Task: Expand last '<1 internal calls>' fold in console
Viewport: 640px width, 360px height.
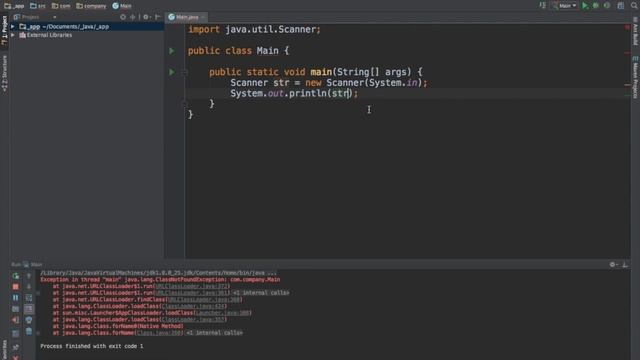Action: point(214,333)
